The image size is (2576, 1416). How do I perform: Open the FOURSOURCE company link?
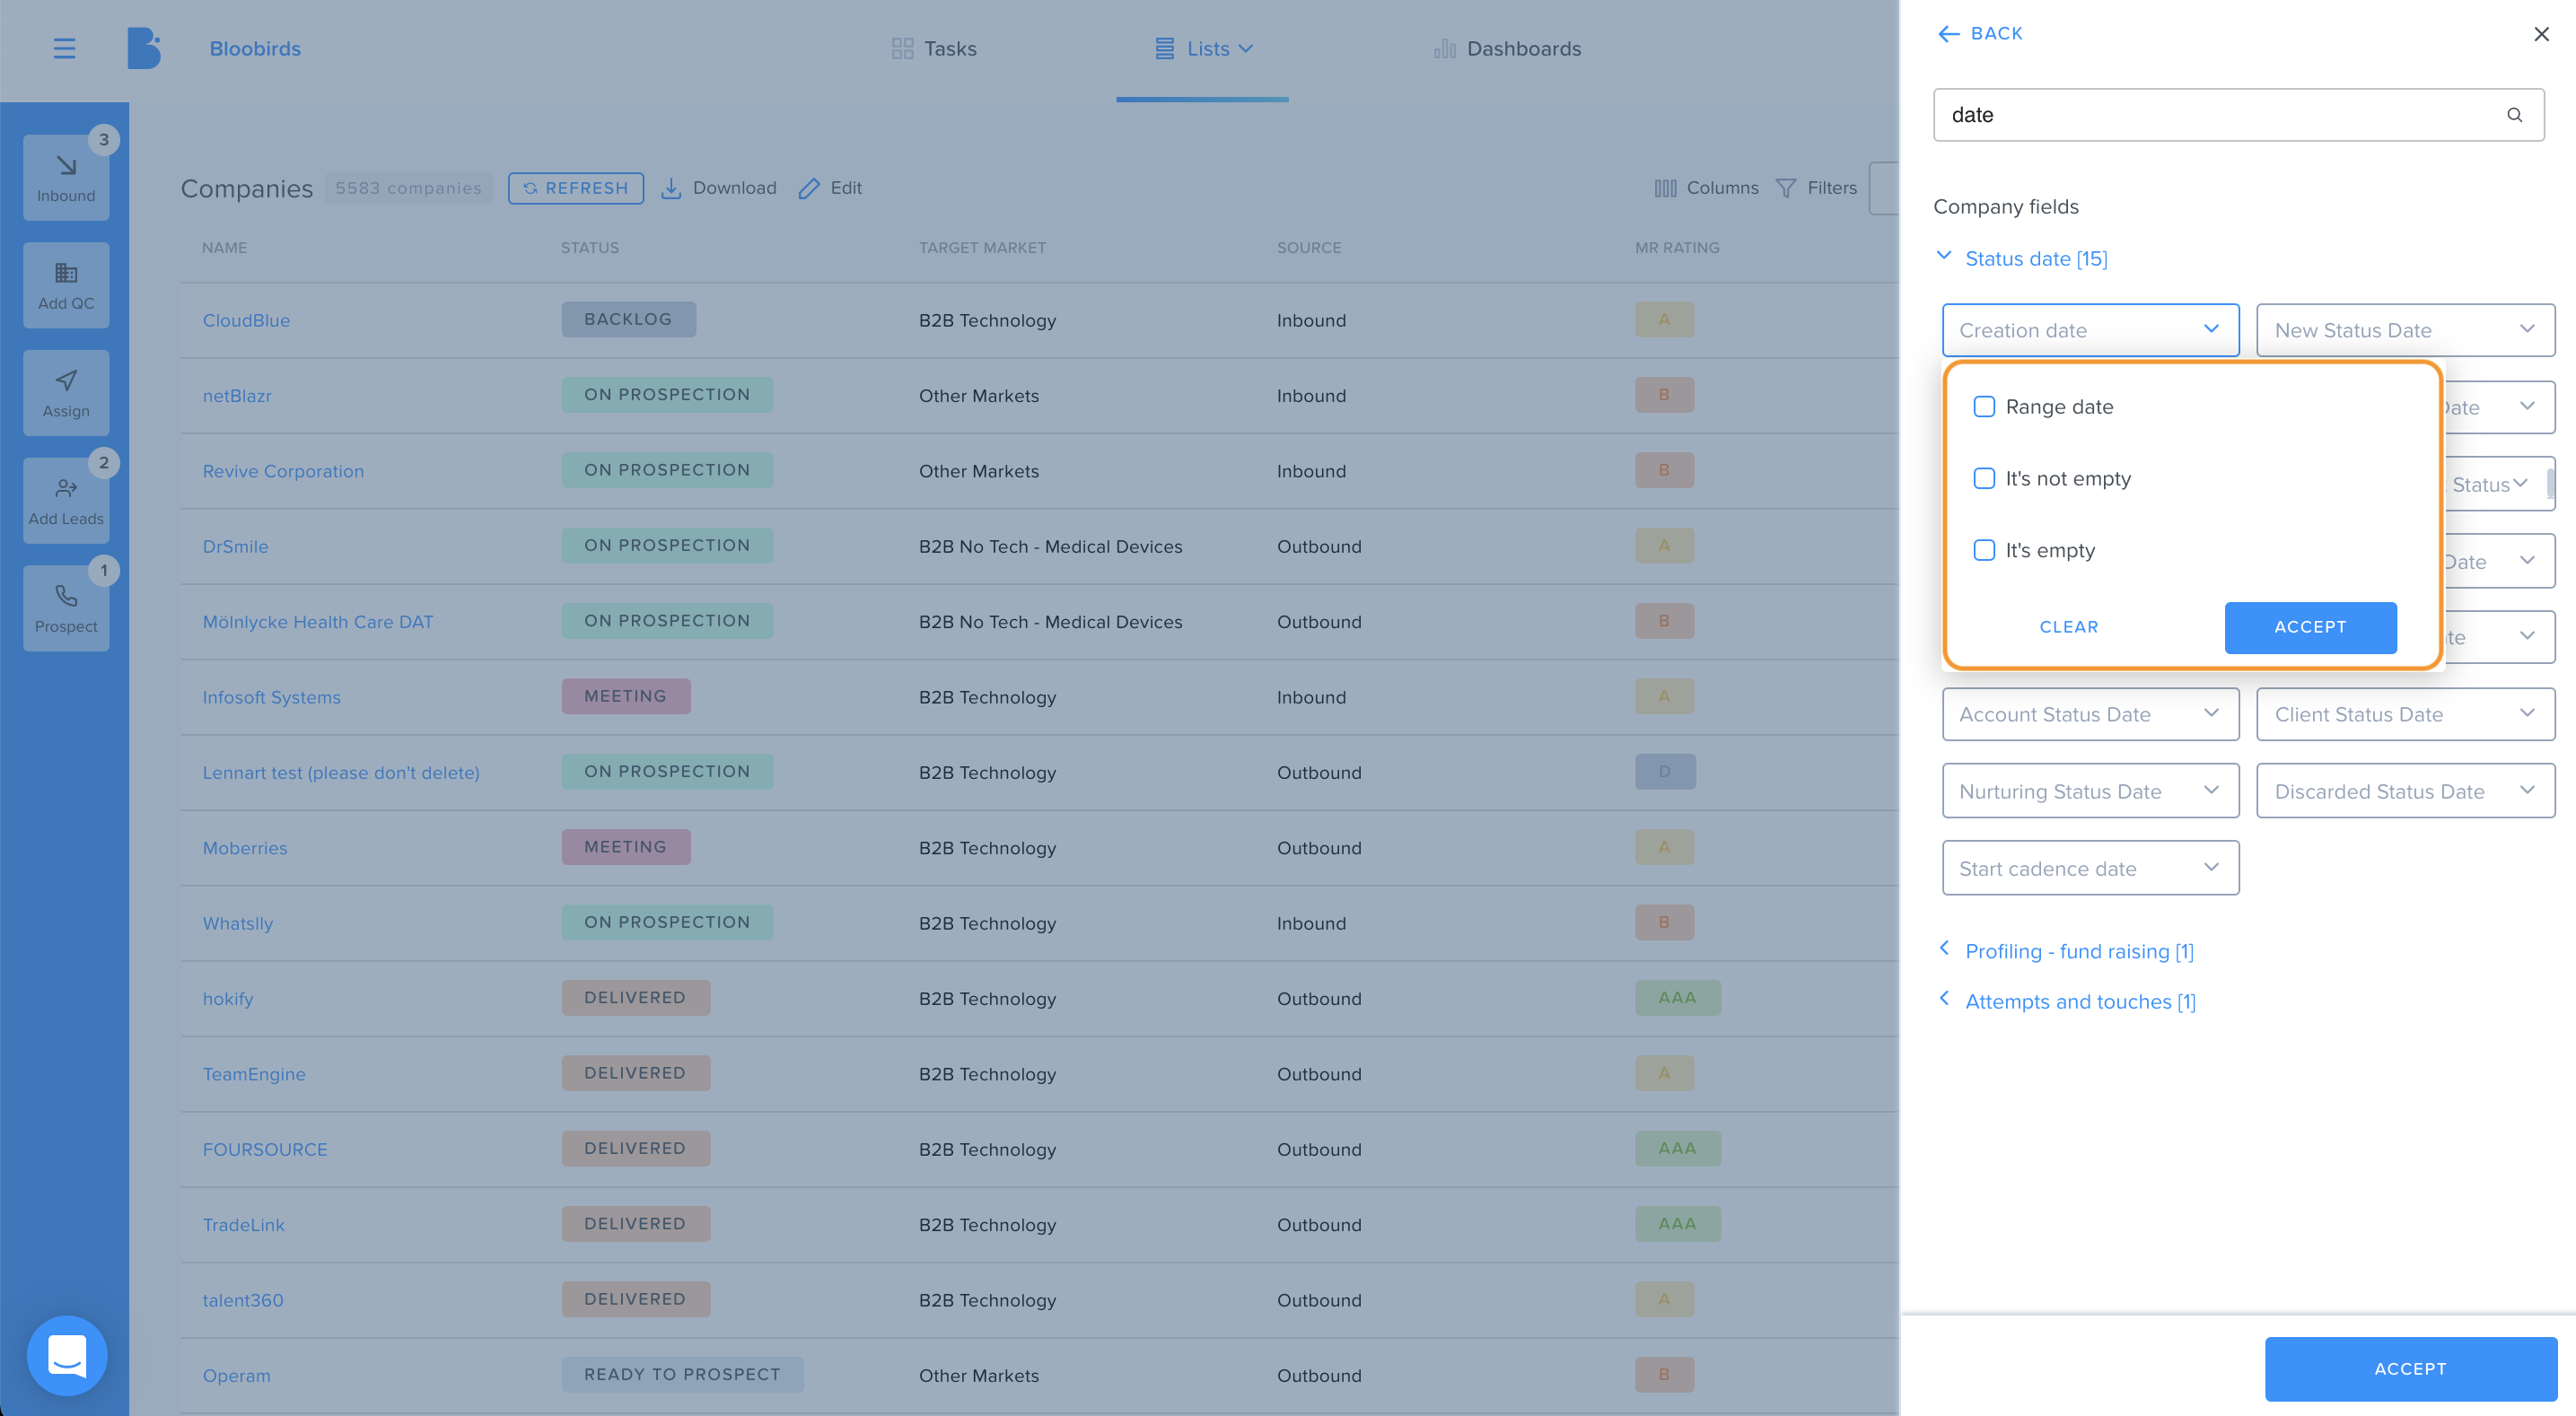265,1149
